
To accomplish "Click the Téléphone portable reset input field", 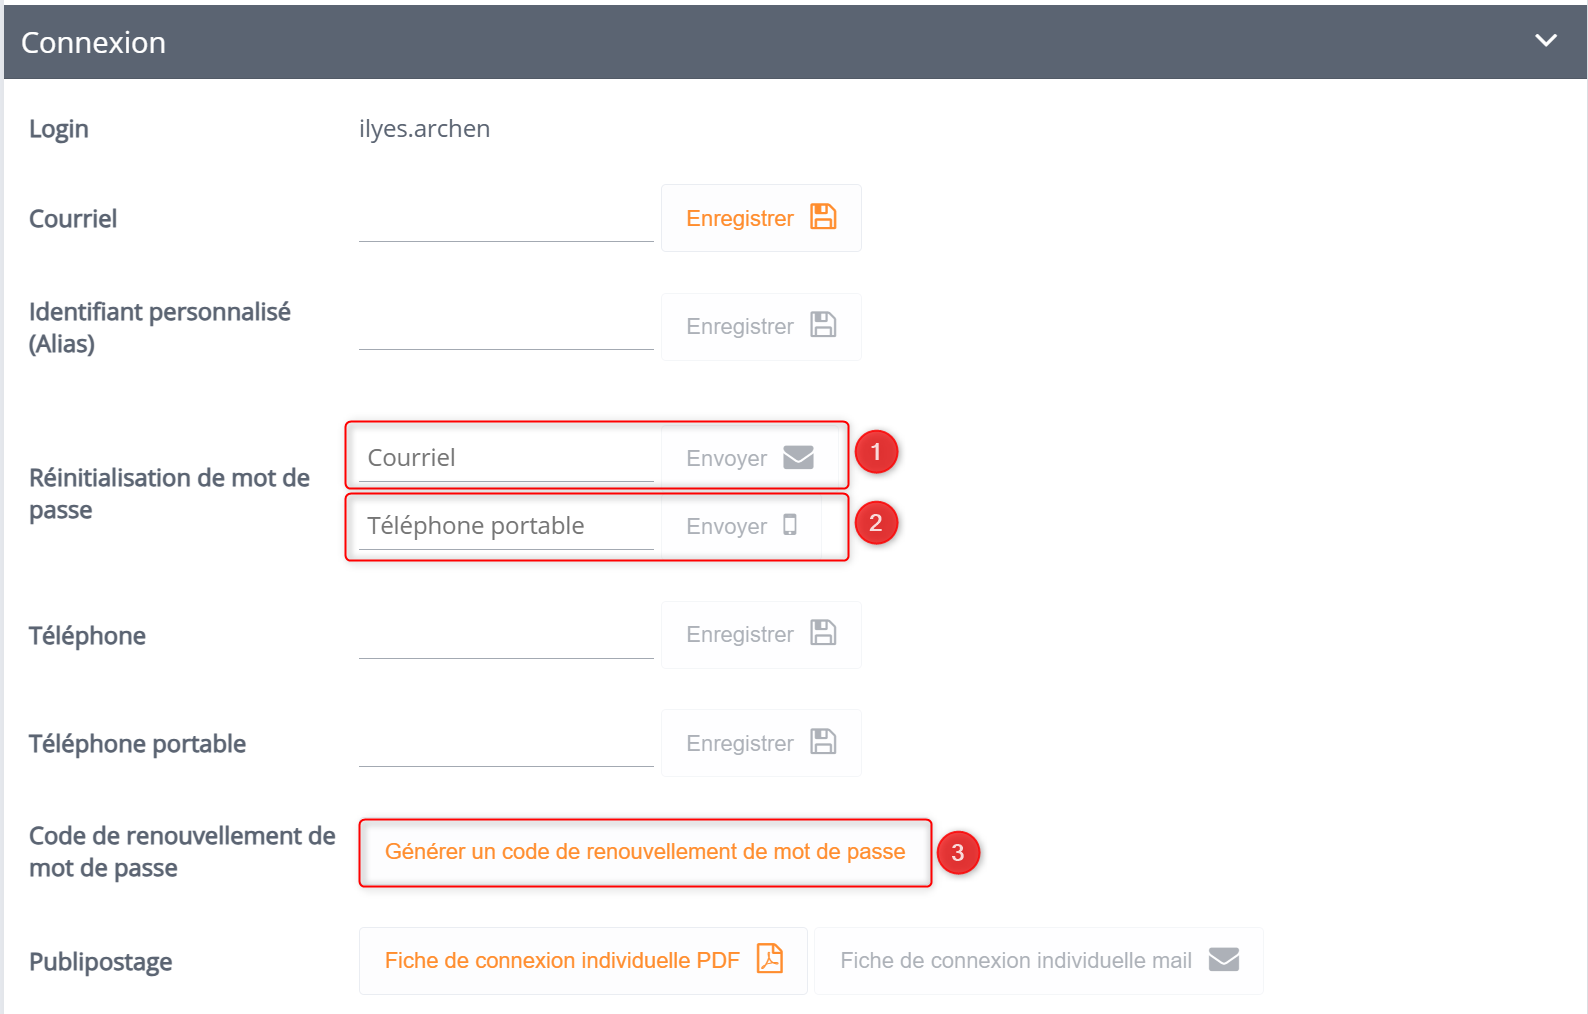I will [x=506, y=525].
